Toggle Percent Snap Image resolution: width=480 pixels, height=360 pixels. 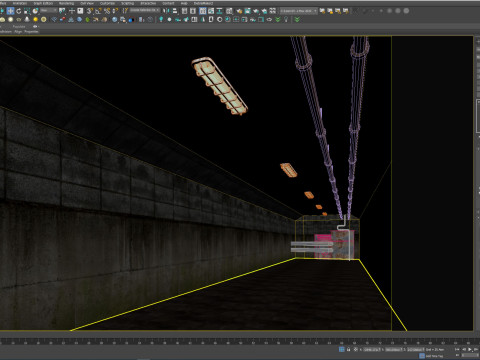point(107,11)
